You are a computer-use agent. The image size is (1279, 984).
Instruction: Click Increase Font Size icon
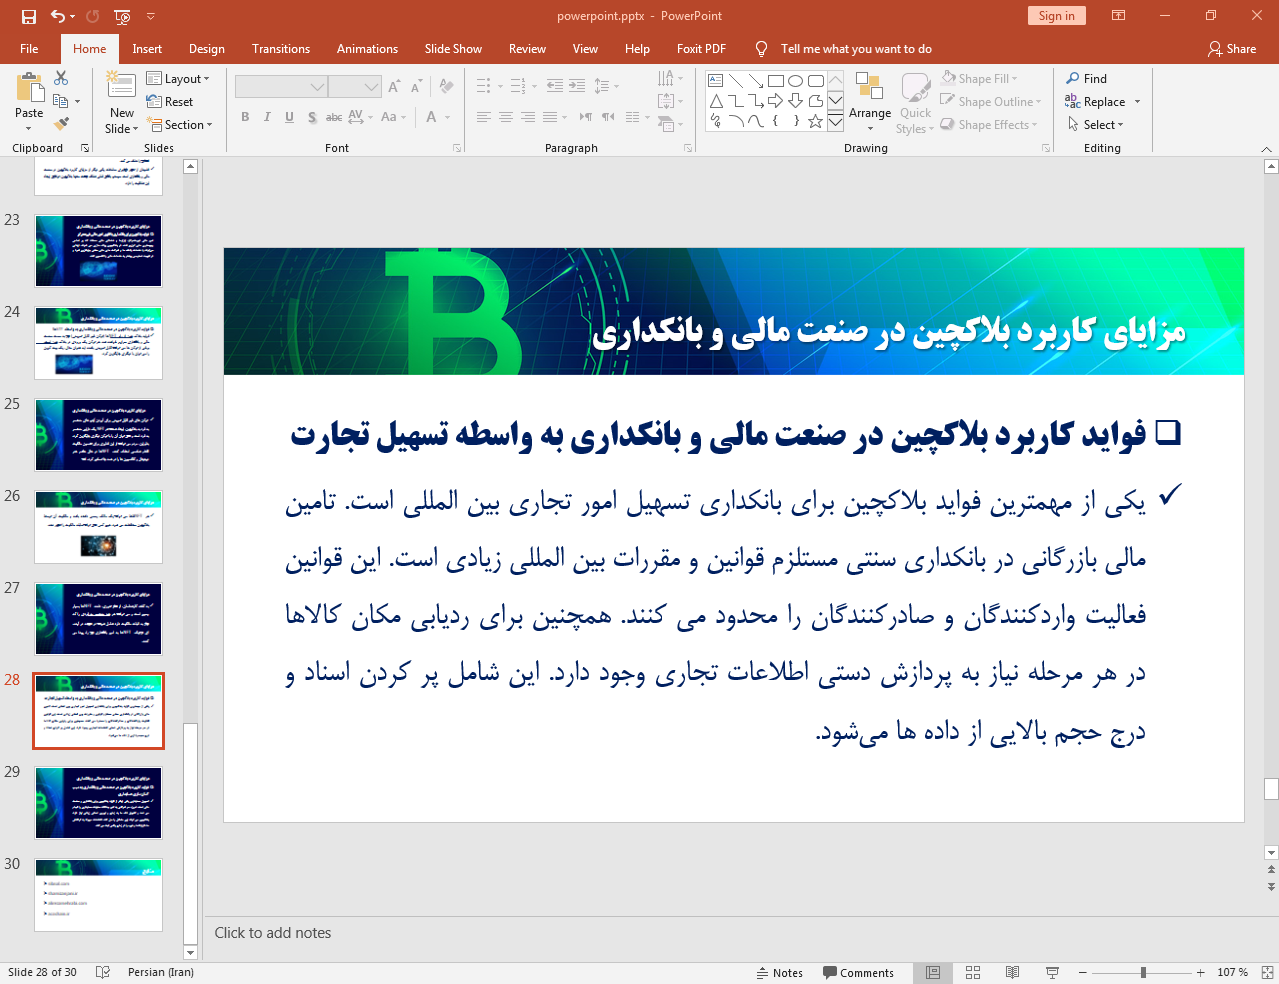pyautogui.click(x=394, y=87)
